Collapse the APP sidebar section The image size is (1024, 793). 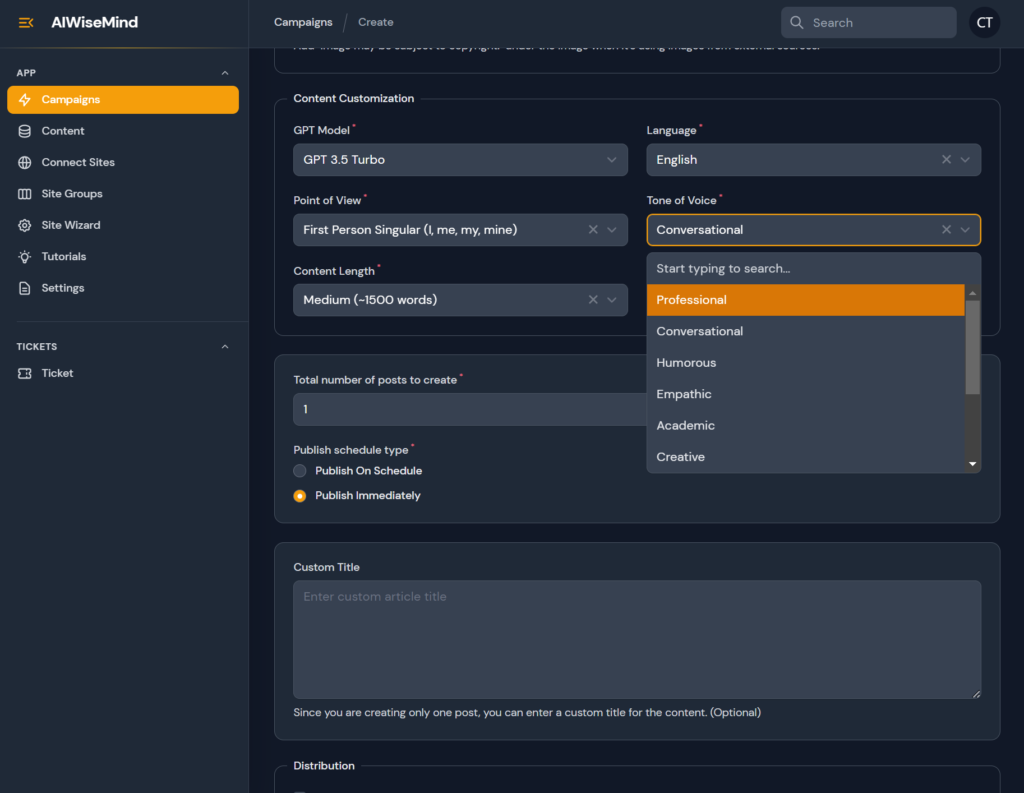(x=225, y=73)
